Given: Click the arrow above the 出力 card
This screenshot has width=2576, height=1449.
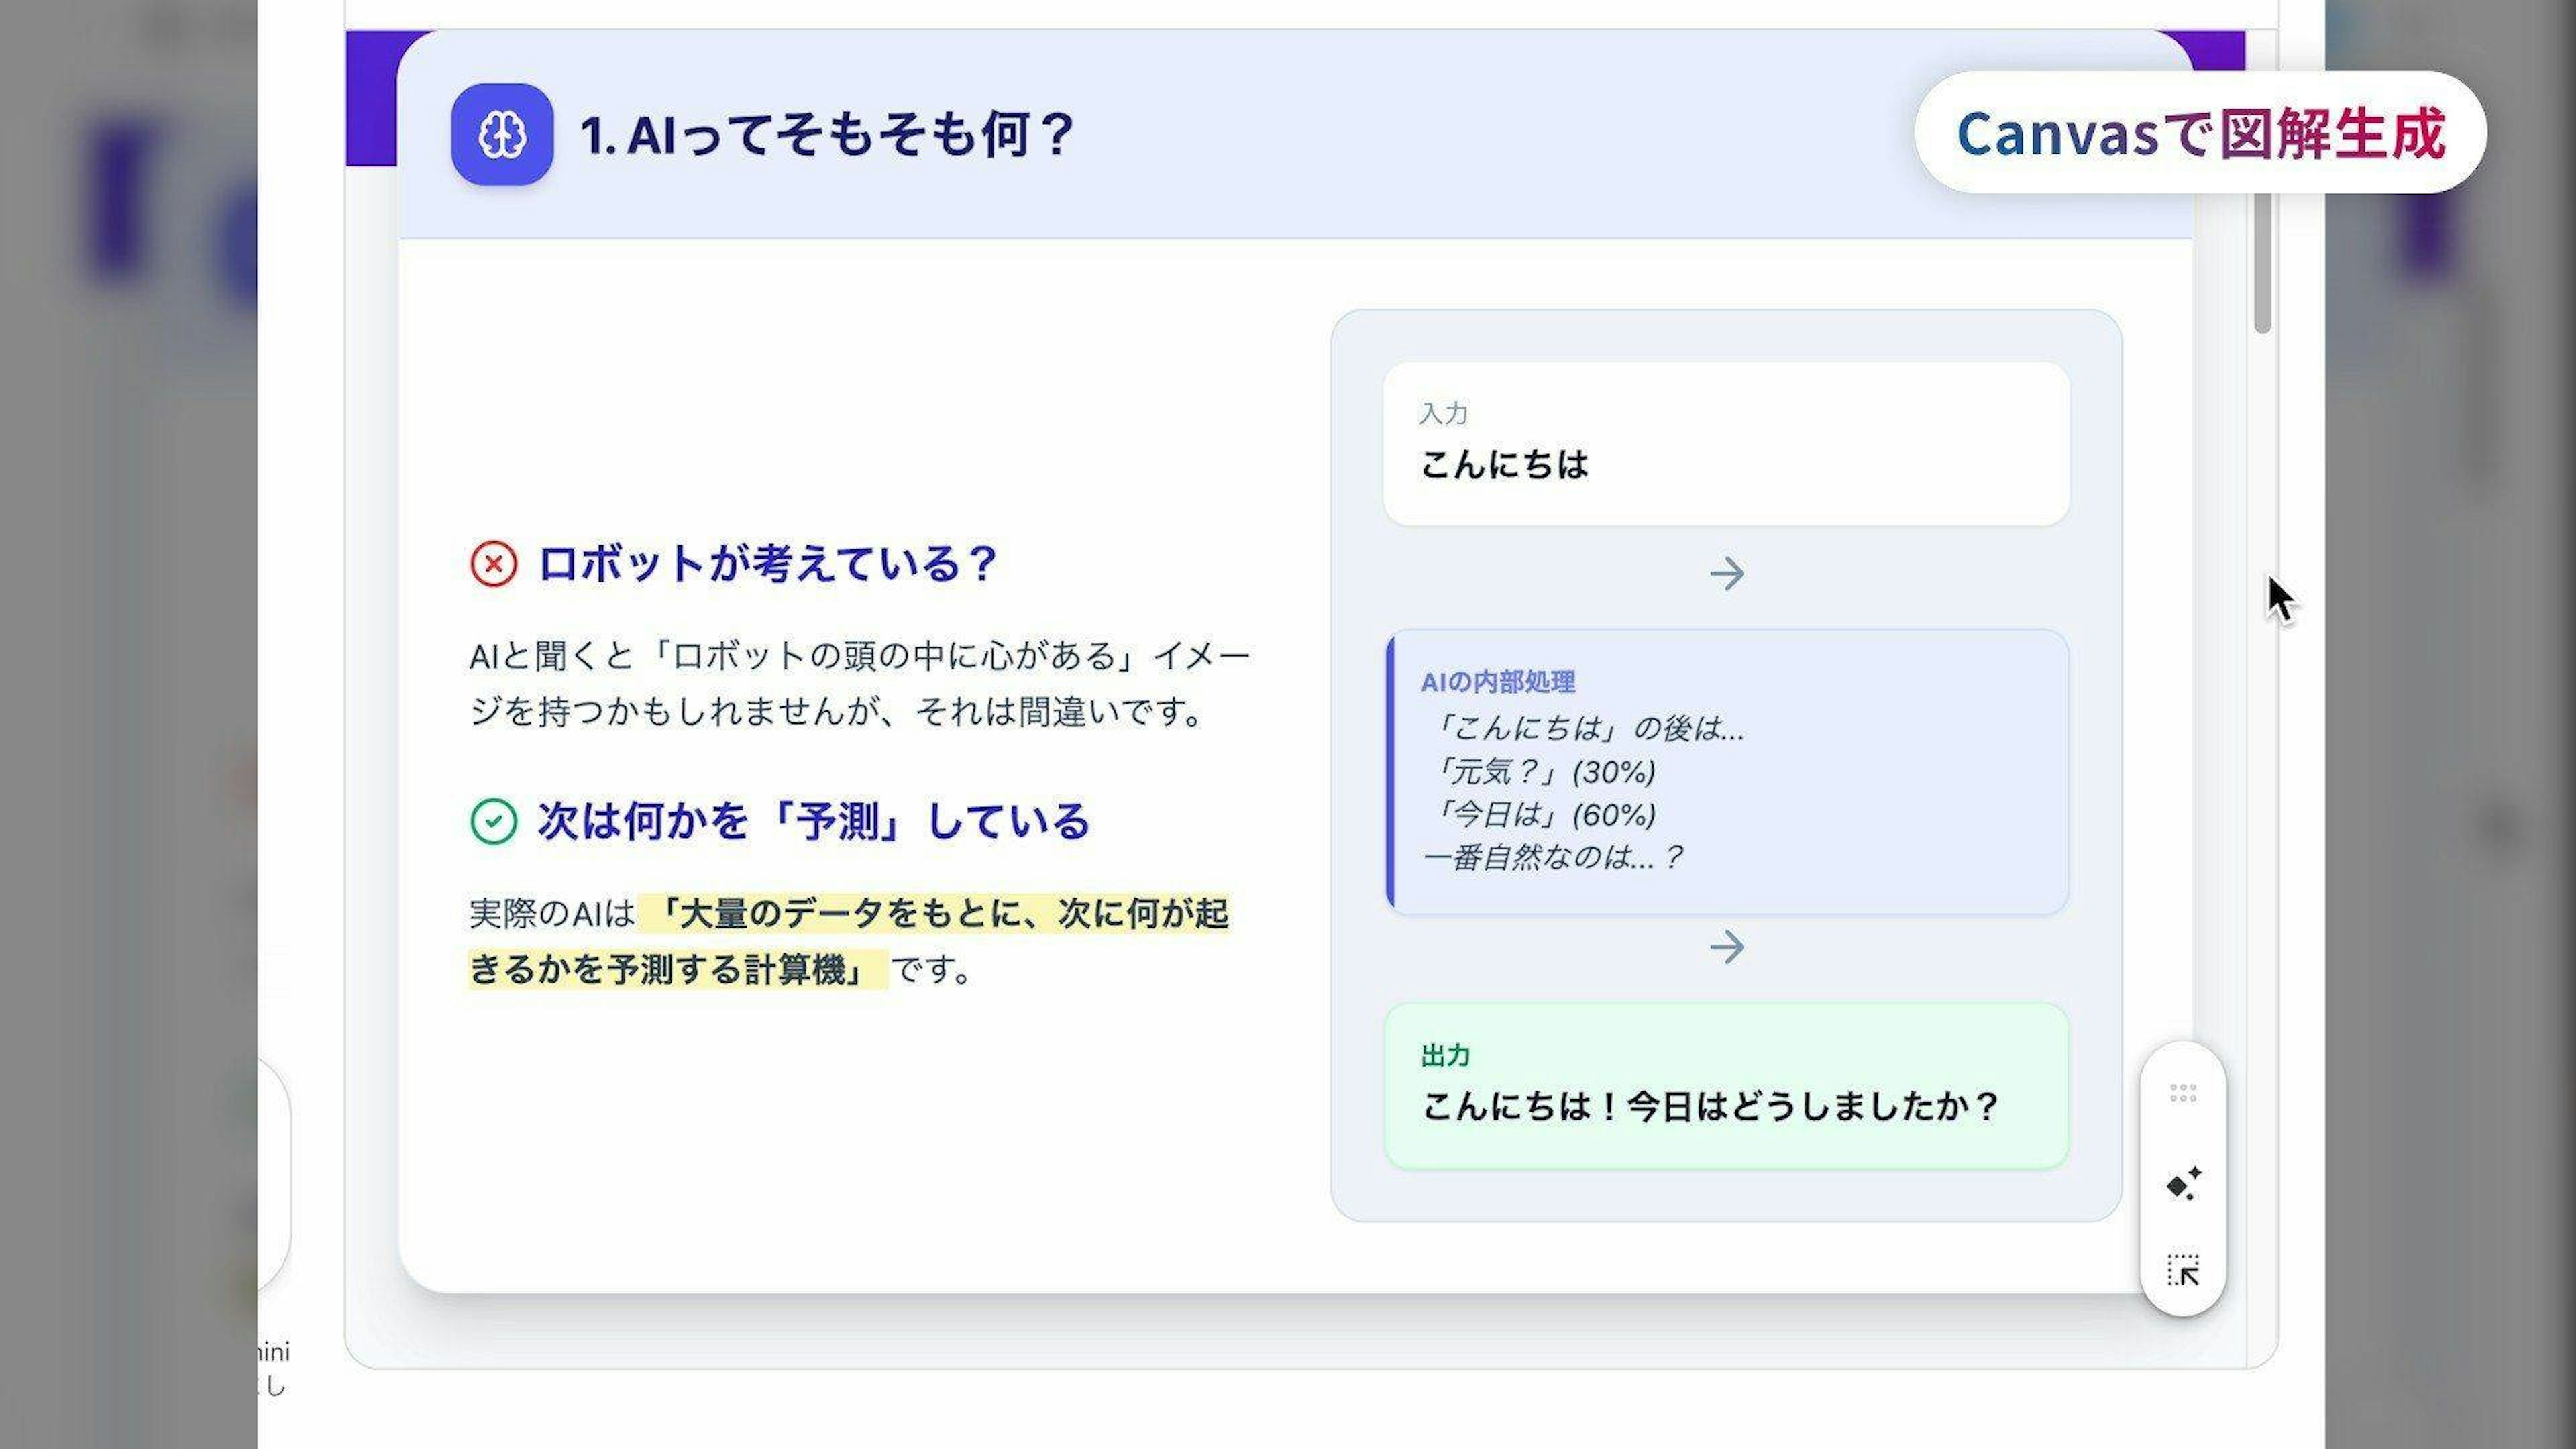Looking at the screenshot, I should (1726, 946).
